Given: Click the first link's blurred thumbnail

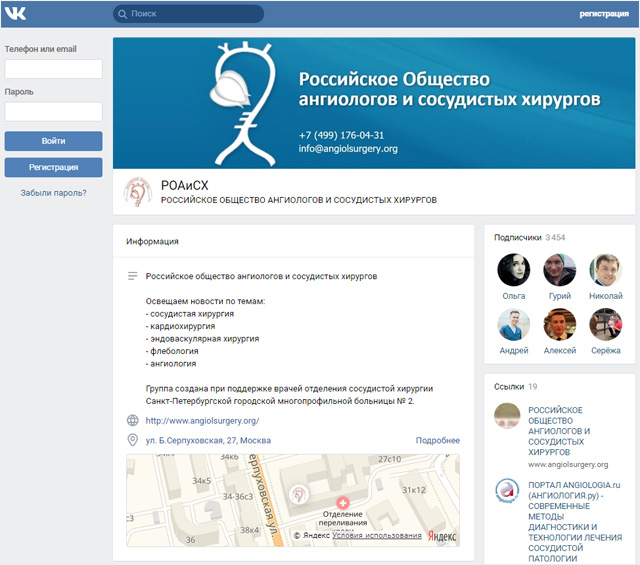Looking at the screenshot, I should 507,416.
